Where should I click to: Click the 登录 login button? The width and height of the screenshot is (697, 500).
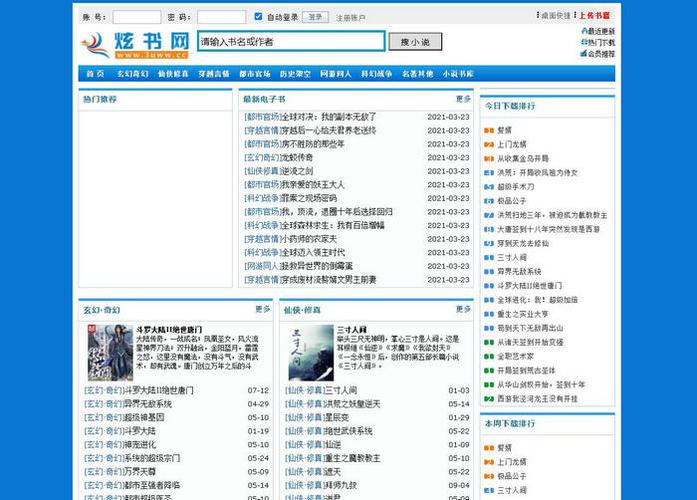(315, 17)
